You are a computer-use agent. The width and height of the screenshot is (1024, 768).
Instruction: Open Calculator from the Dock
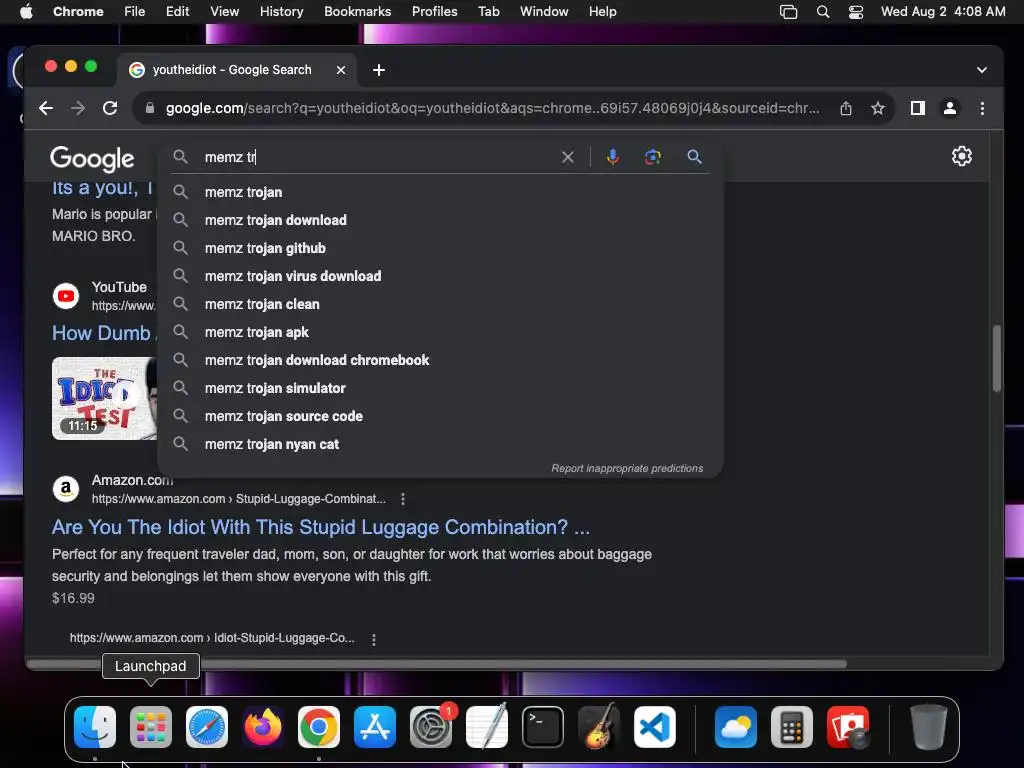point(792,727)
